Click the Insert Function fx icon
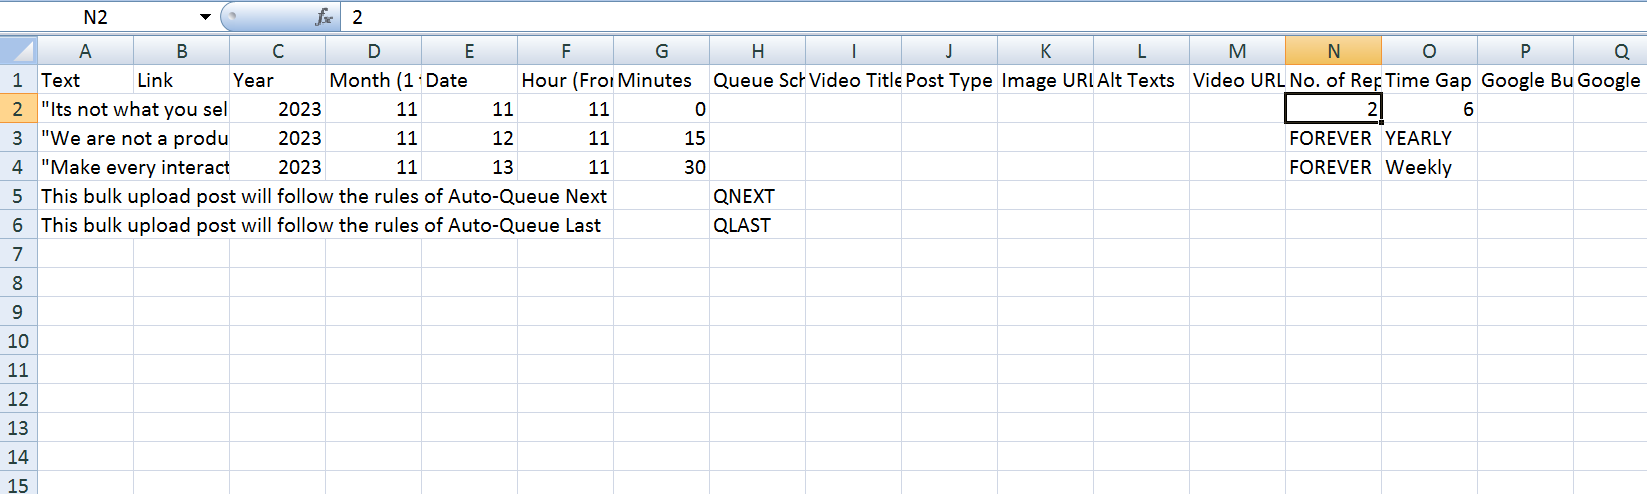This screenshot has height=494, width=1647. pos(324,17)
